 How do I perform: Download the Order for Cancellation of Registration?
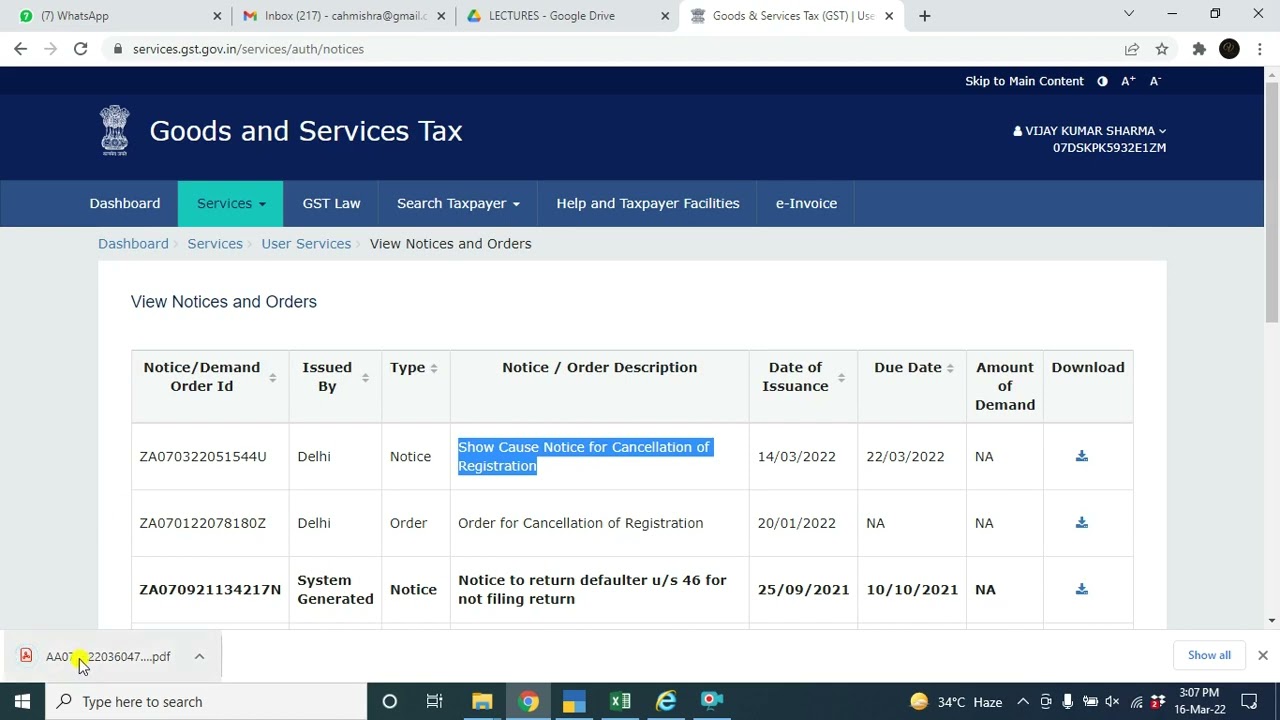(1081, 523)
